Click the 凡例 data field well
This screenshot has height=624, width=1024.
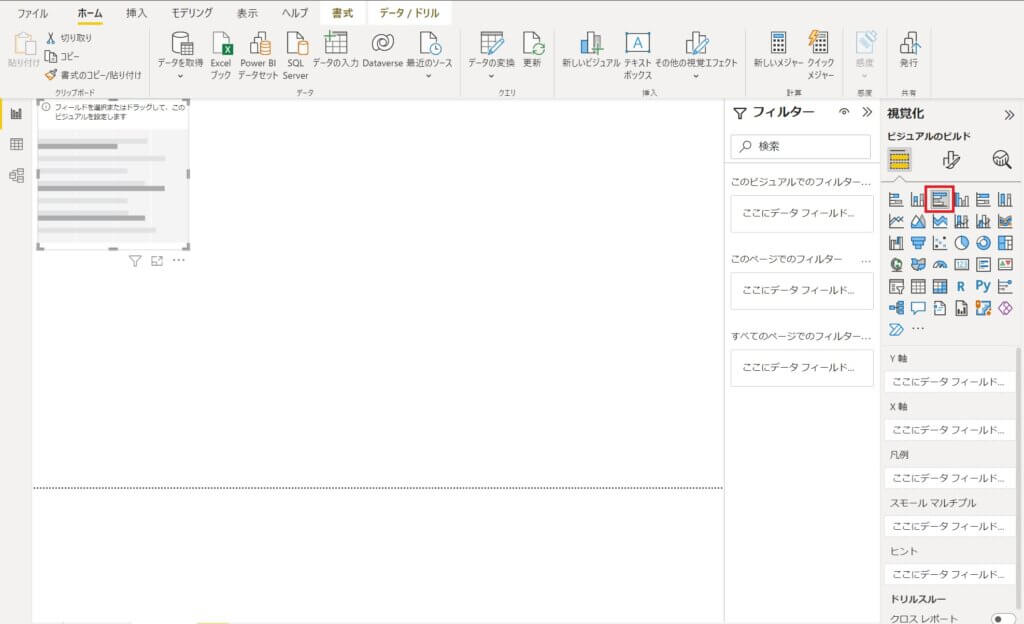pos(949,478)
